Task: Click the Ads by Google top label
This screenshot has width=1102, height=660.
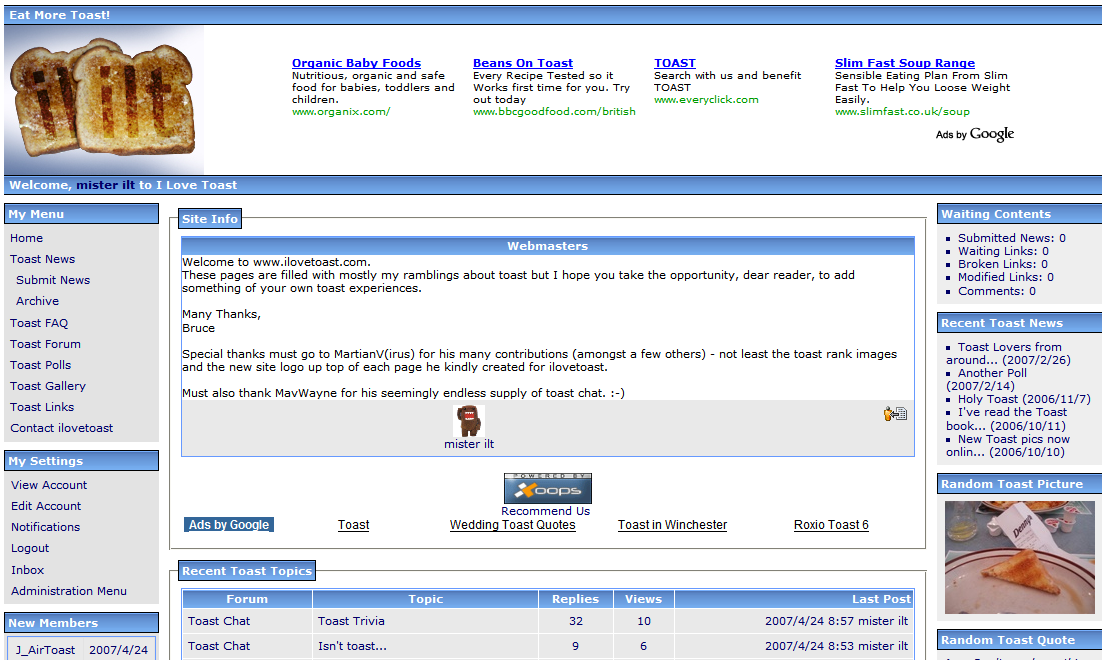Action: [975, 134]
